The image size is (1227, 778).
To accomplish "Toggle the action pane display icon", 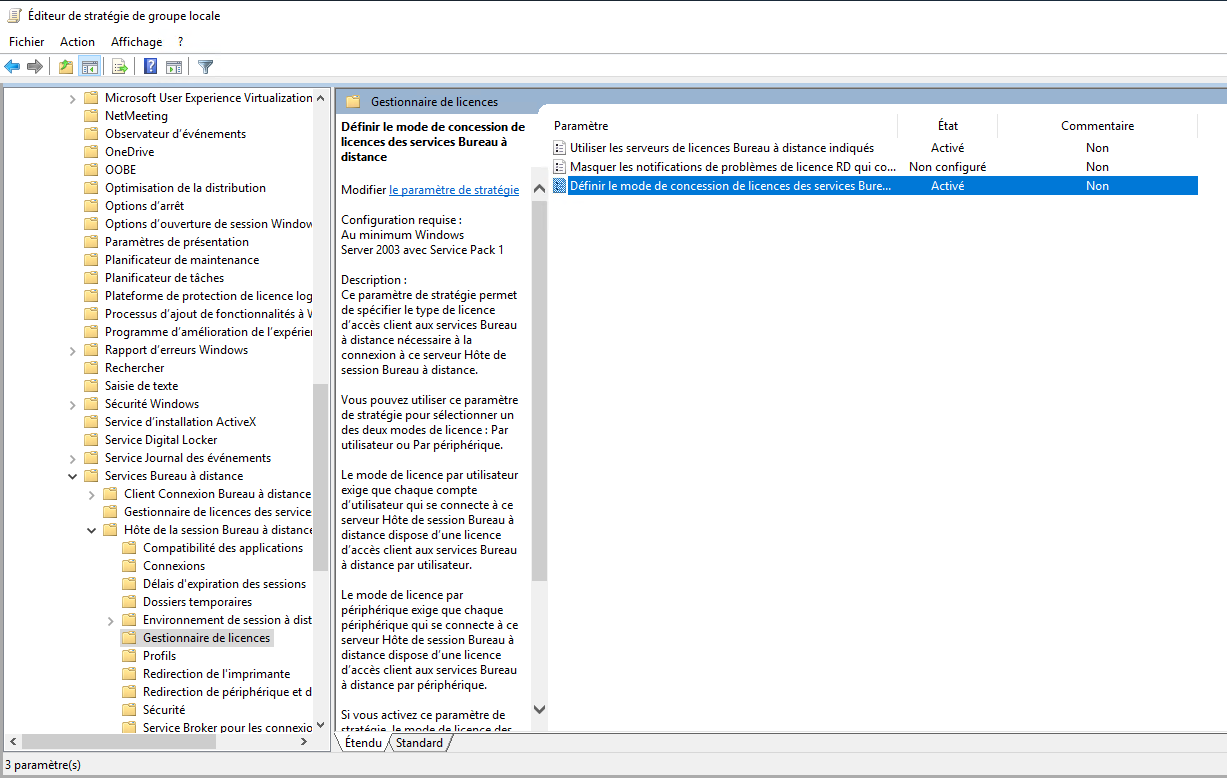I will pos(172,67).
